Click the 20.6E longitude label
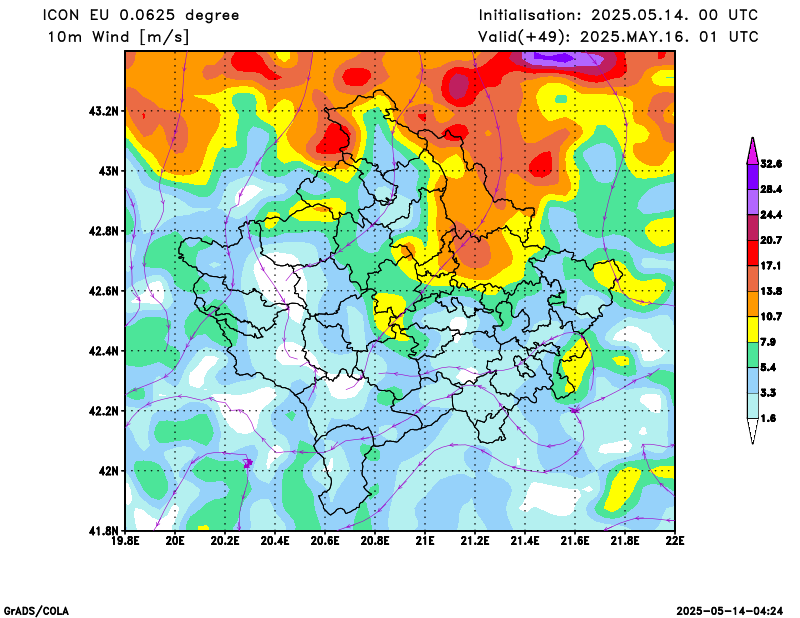Image resolution: width=800 pixels, height=618 pixels. point(325,540)
